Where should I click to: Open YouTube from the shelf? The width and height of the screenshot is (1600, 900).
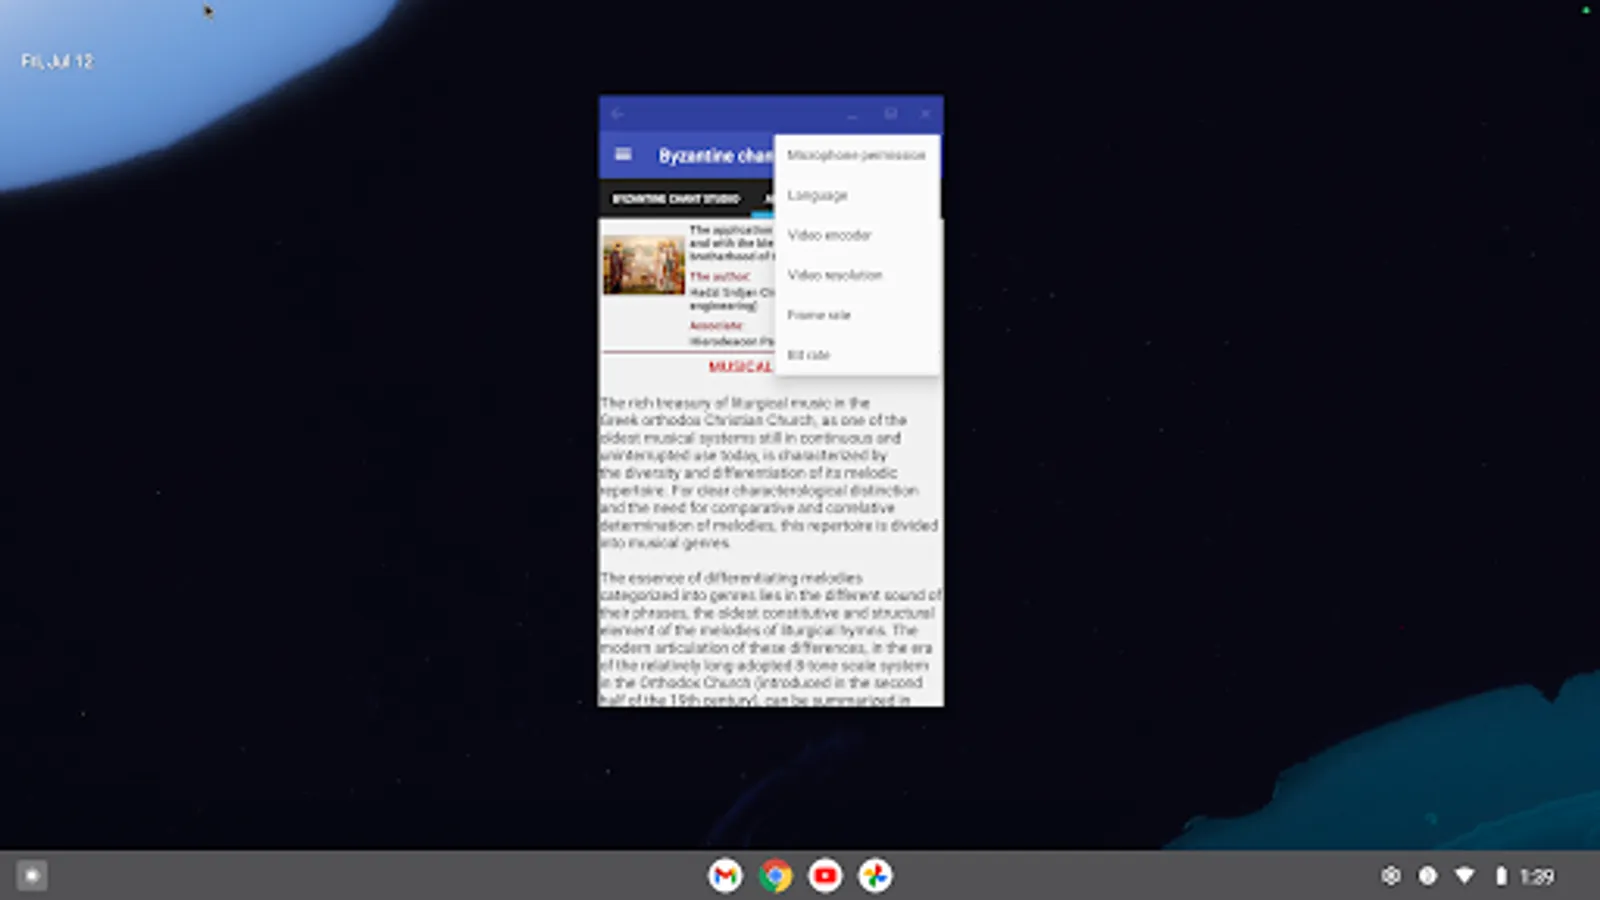pos(825,875)
